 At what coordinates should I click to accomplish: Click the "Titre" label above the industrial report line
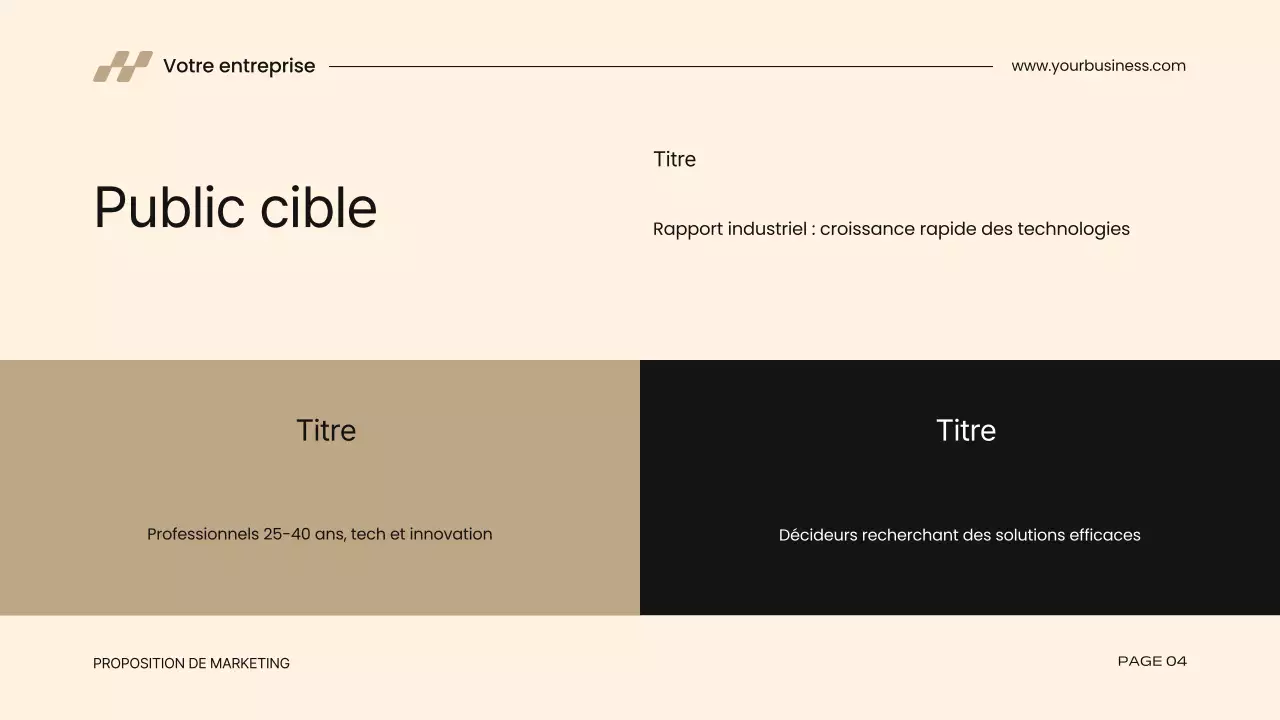point(674,159)
